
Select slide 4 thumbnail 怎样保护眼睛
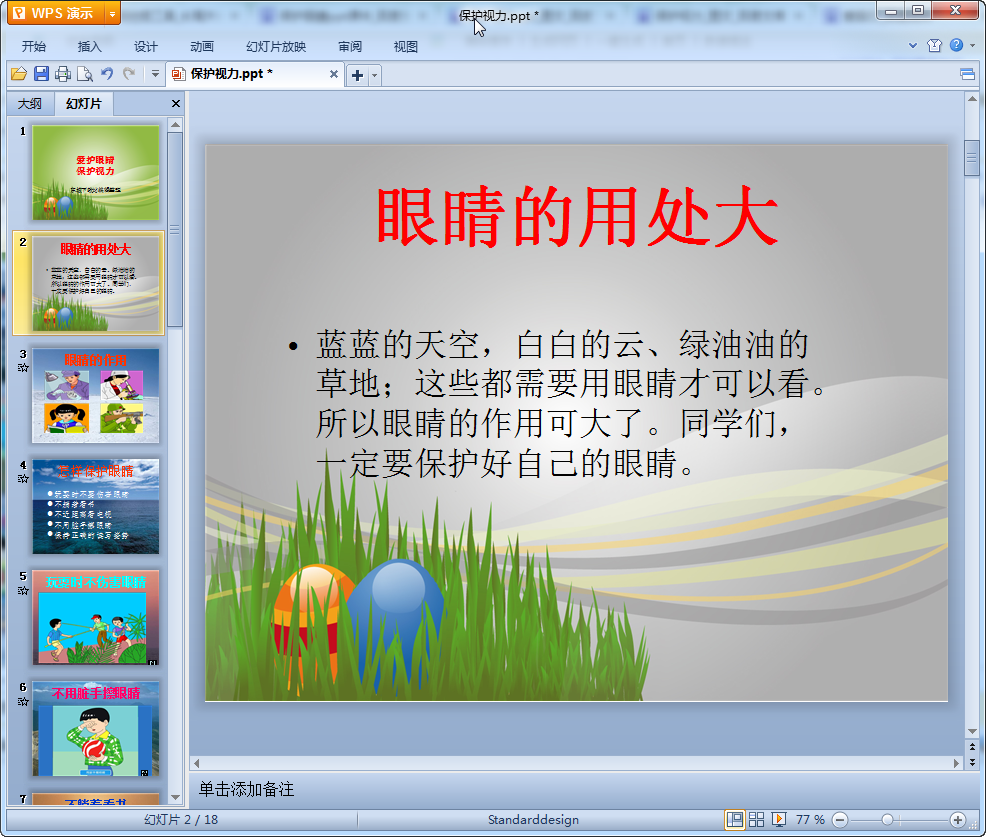(96, 506)
